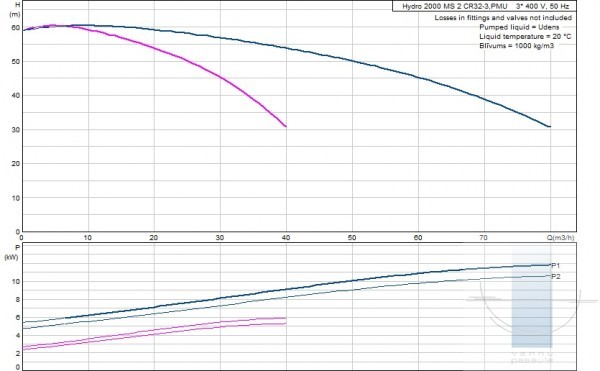Click the Q(m3/h) axis label
600x371 pixels.
click(x=560, y=238)
